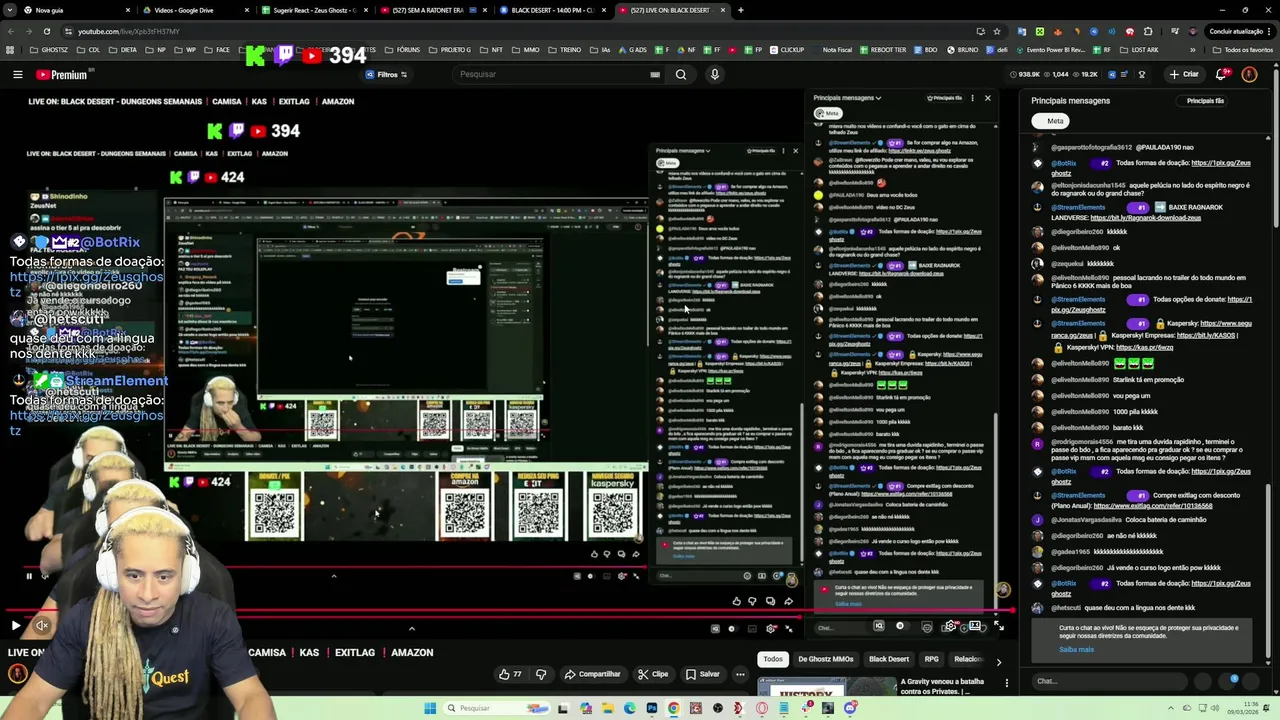Play the paused live stream

[15, 626]
